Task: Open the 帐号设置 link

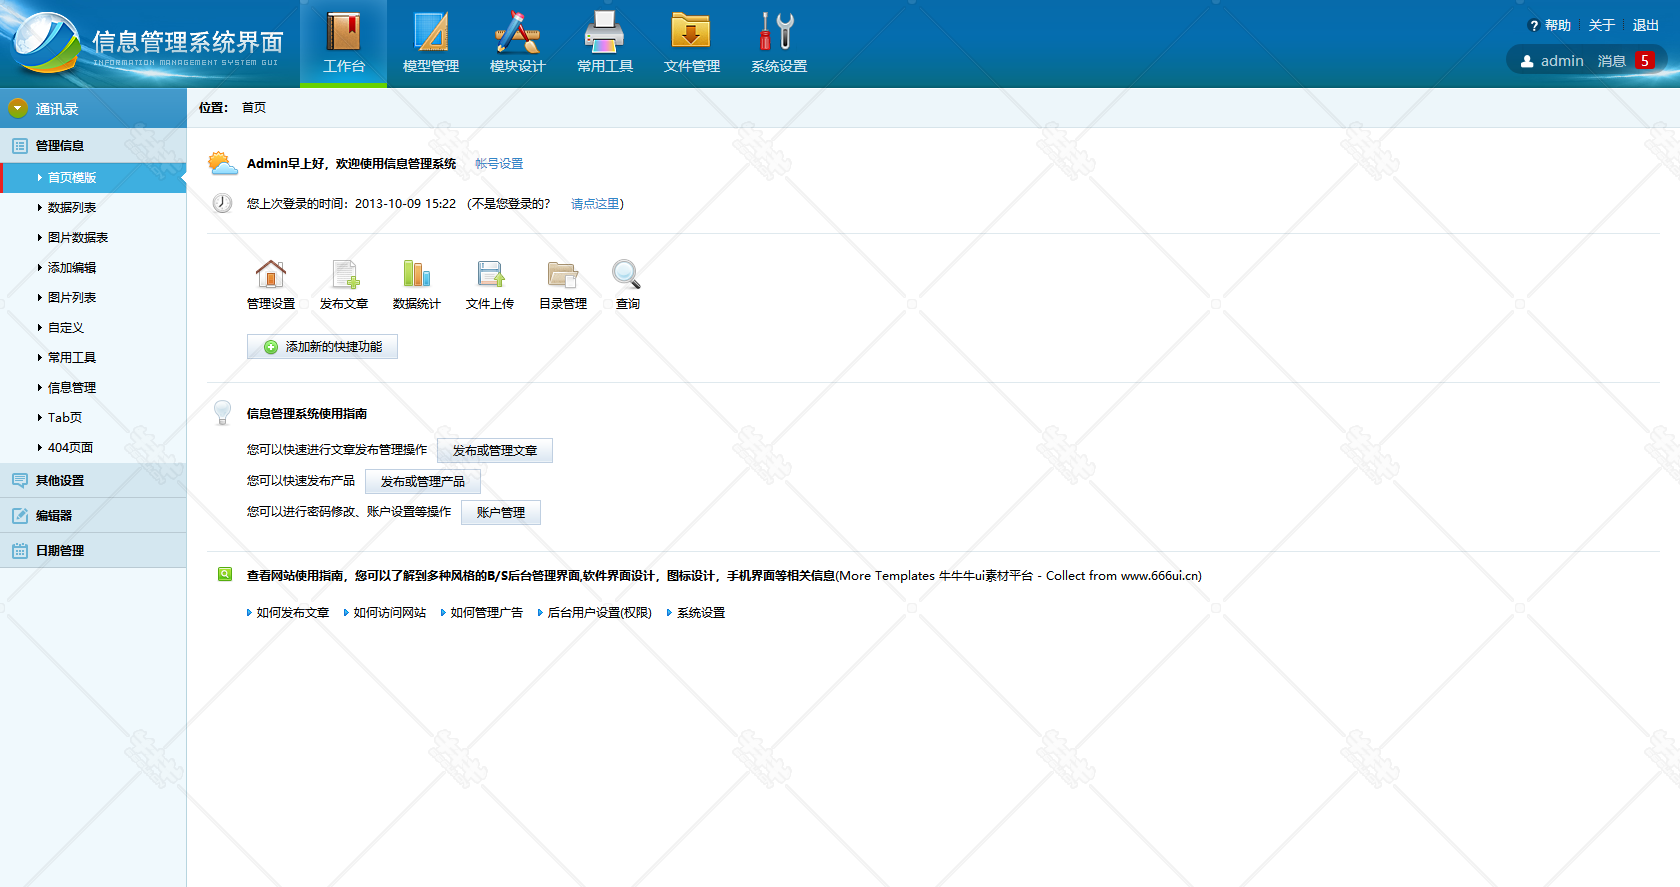Action: coord(499,164)
